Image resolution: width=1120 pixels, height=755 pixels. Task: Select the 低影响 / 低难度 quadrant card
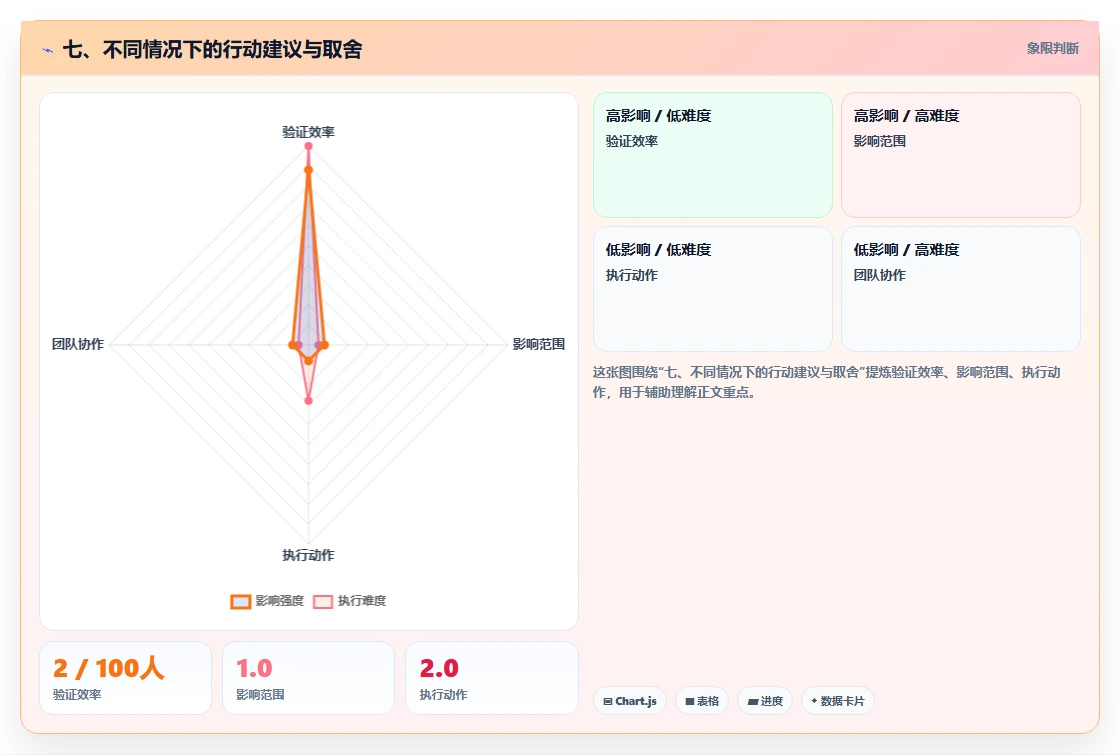[713, 289]
